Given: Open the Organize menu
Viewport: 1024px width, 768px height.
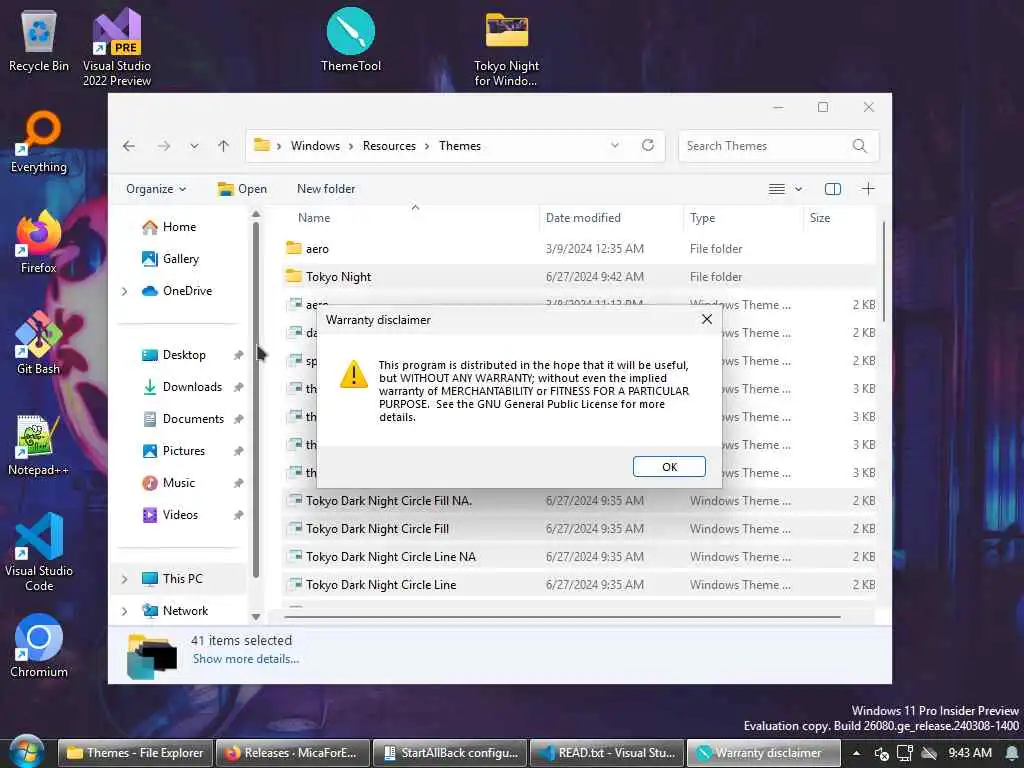Looking at the screenshot, I should click(x=156, y=189).
